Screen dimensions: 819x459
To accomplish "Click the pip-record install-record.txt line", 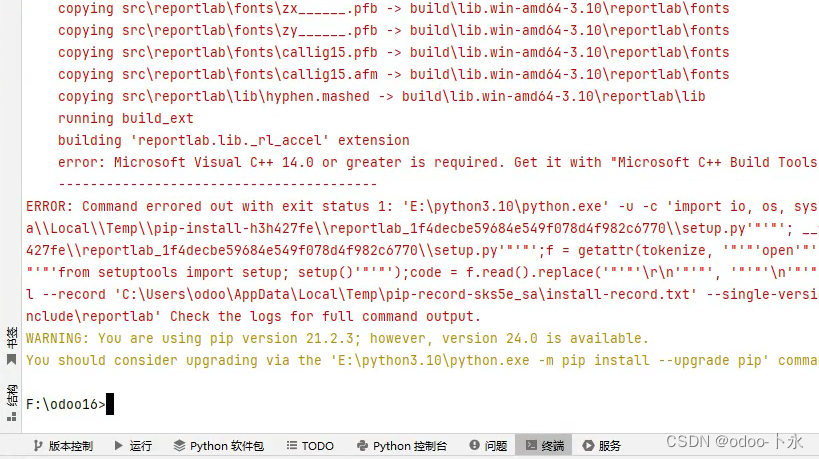I will tap(422, 295).
